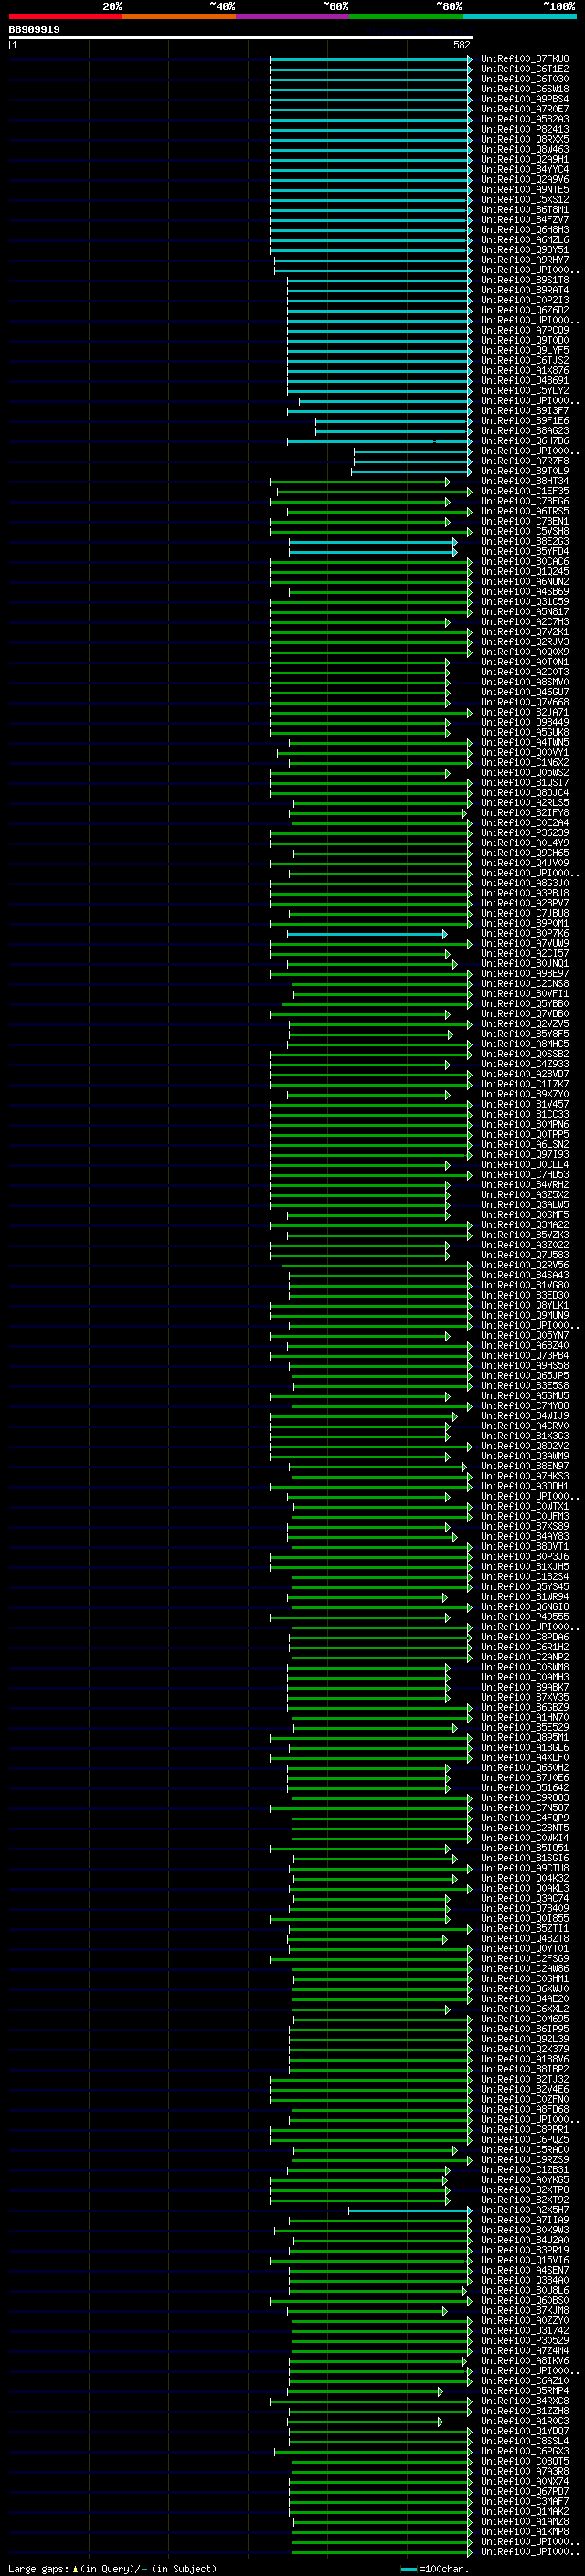
Task: Click hit label UniRef100_Q9CH65
Action: (x=525, y=853)
